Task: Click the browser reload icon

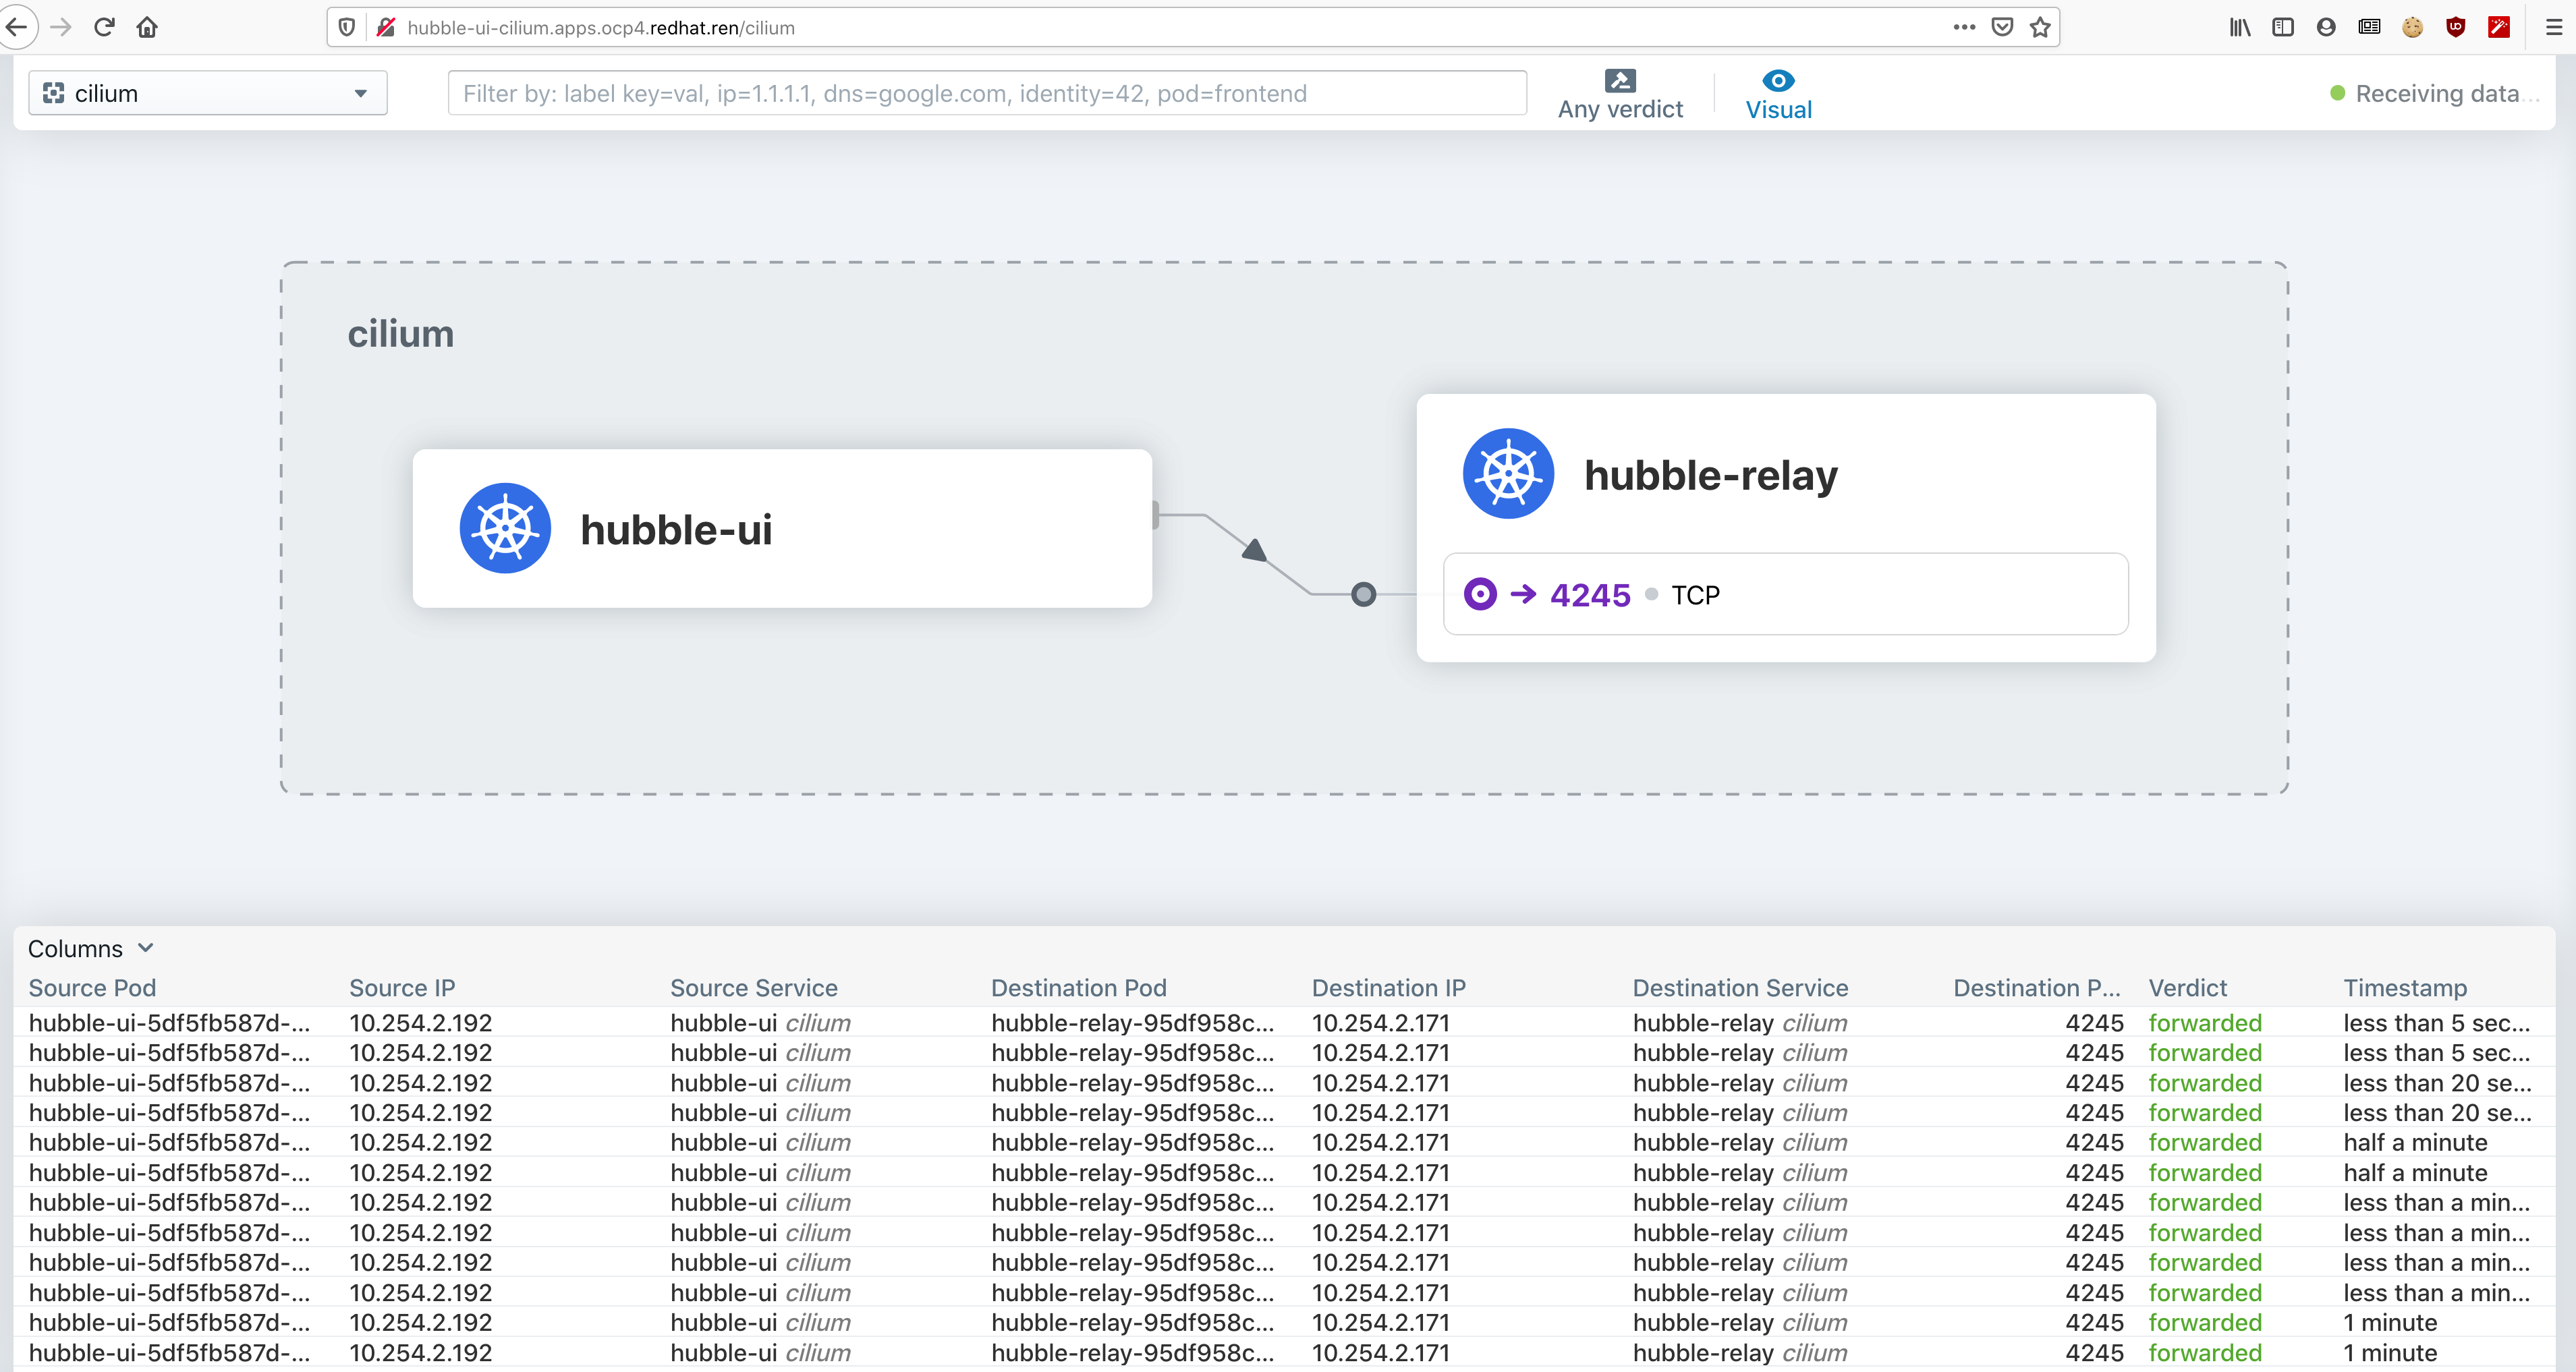Action: tap(104, 27)
